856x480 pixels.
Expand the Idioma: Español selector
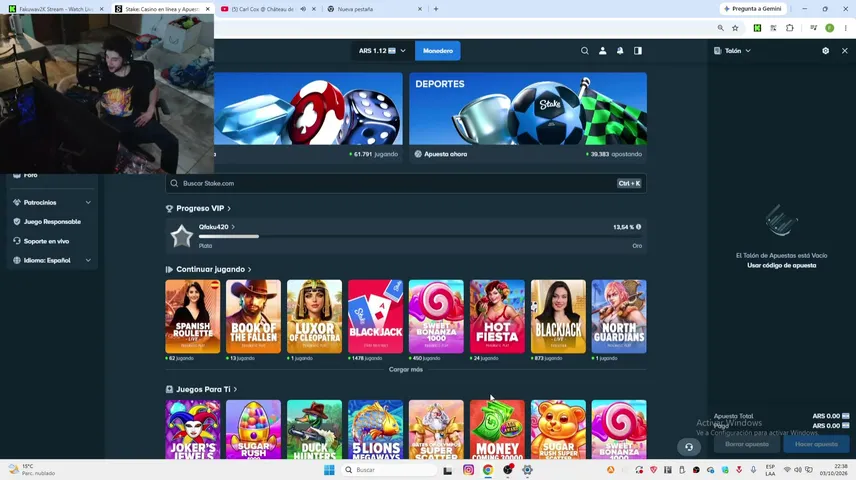[52, 260]
